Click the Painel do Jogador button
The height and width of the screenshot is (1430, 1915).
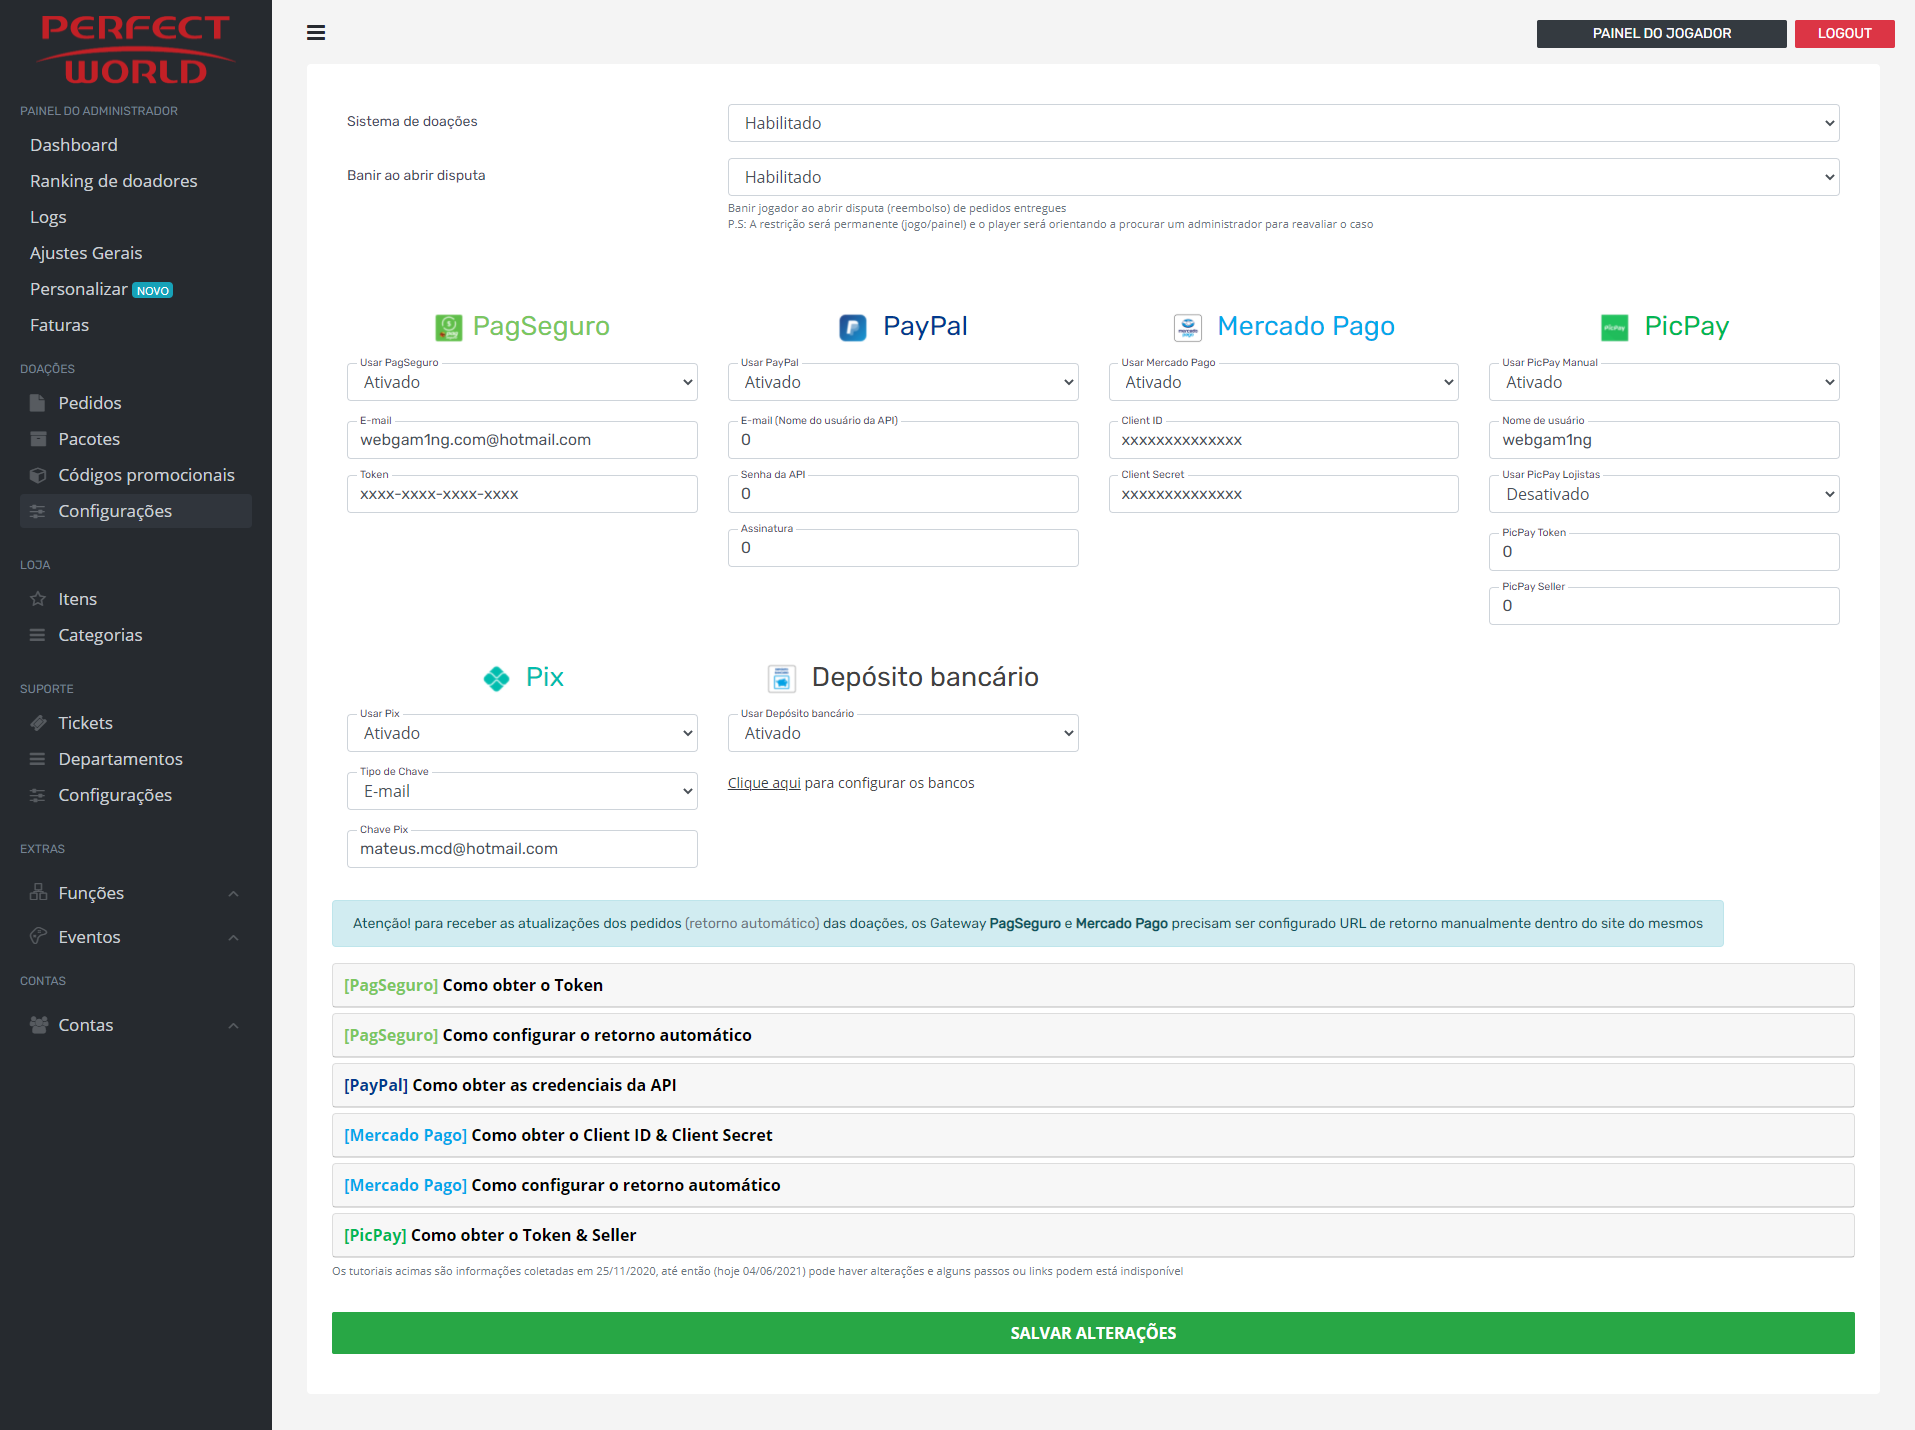point(1661,33)
